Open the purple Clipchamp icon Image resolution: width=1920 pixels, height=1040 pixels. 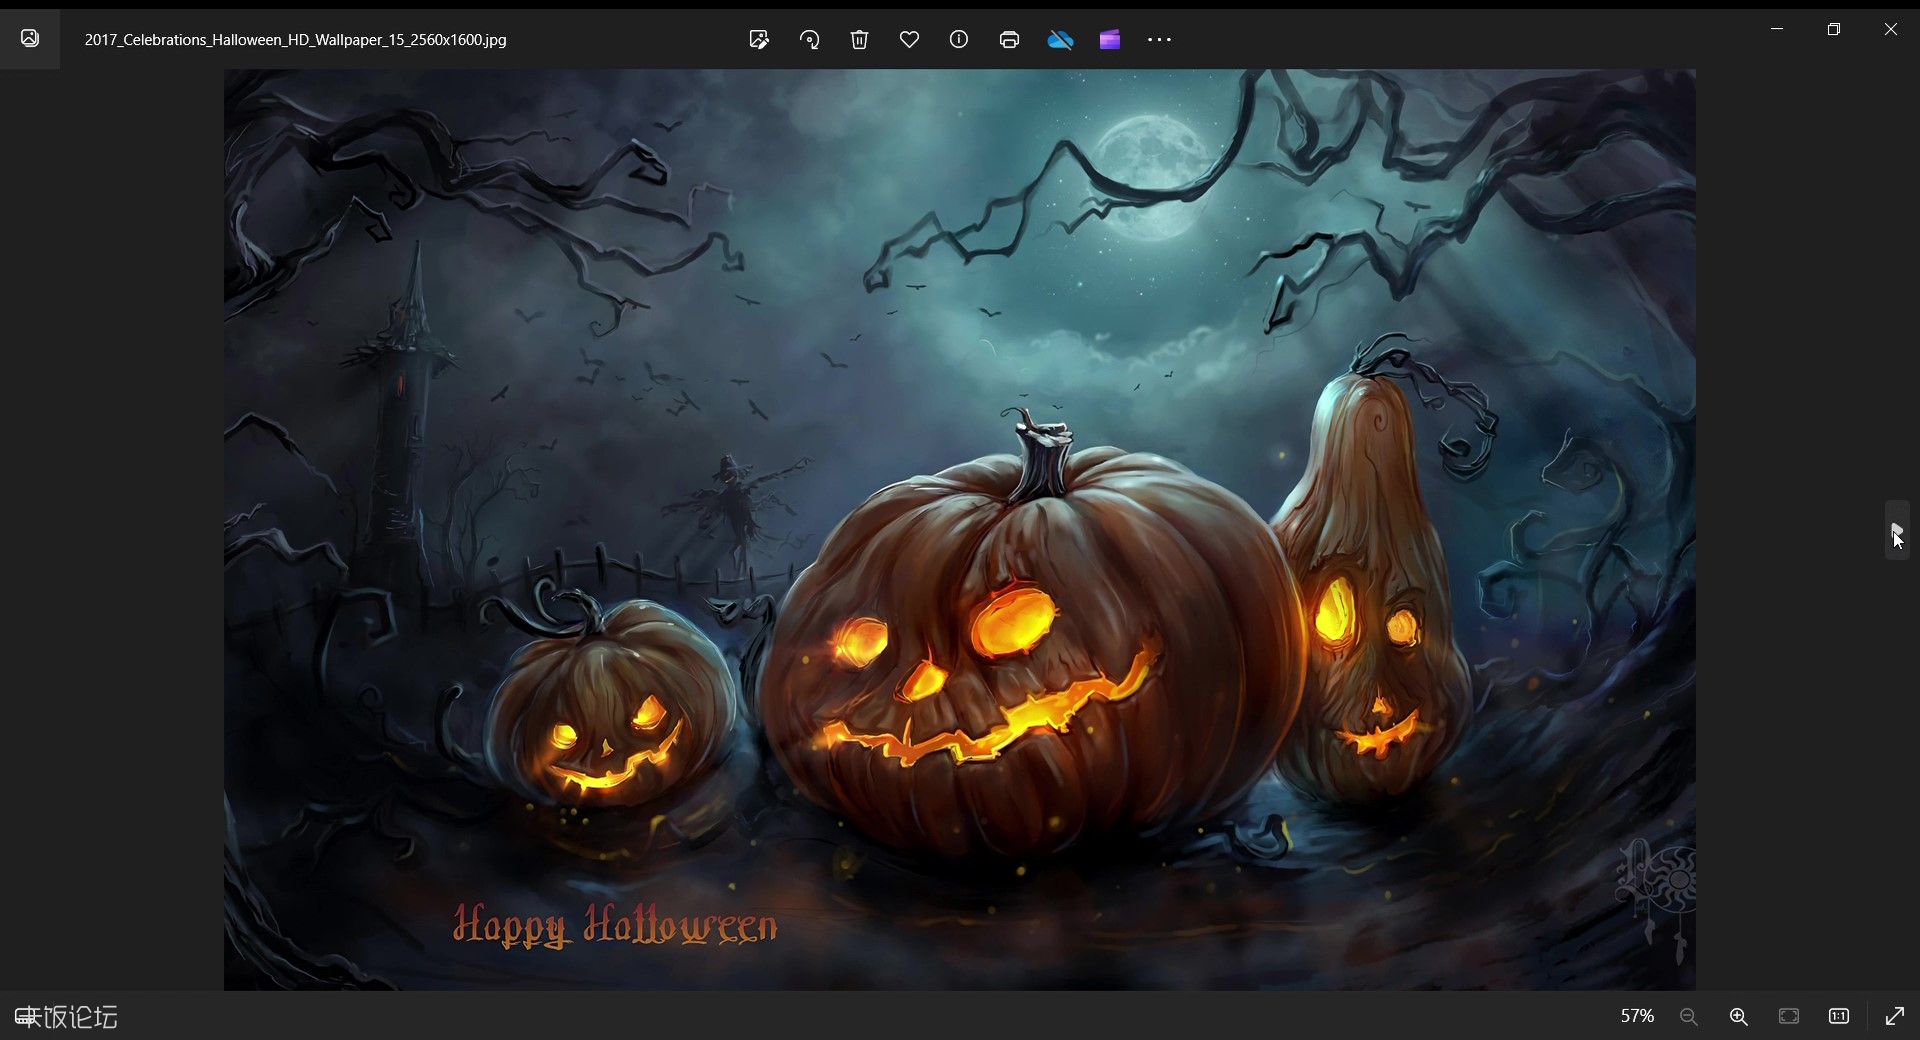point(1110,40)
